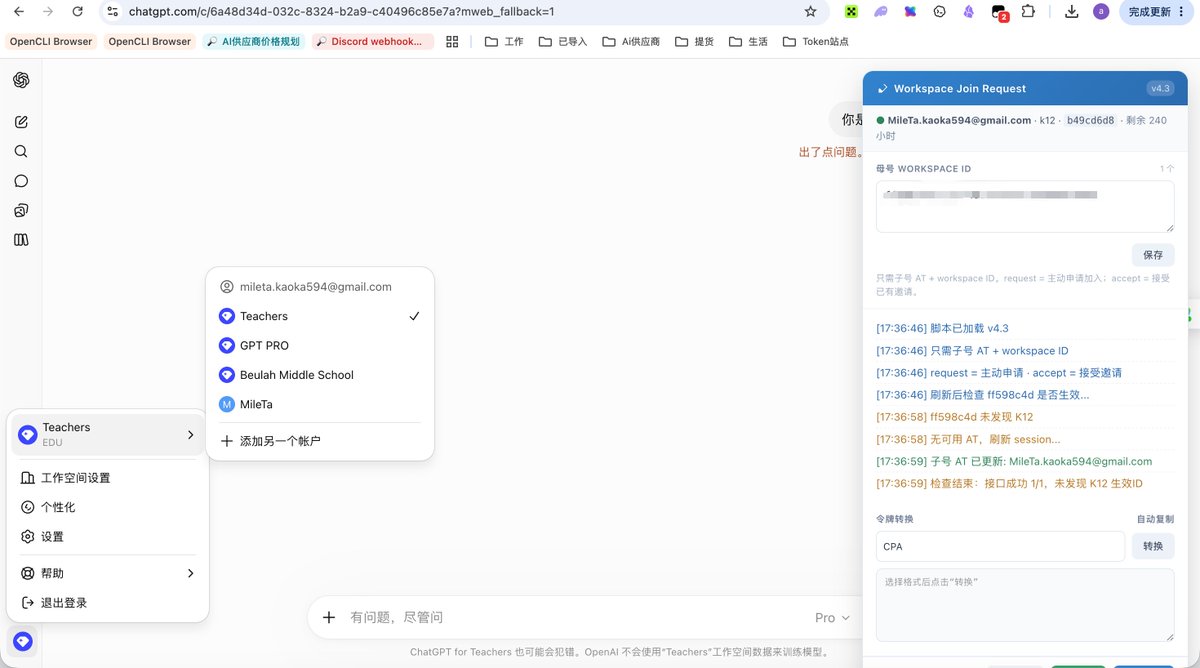Screen dimensions: 1200x668
Task: Click the log line 脚本已加载 v4.3
Action: click(942, 328)
